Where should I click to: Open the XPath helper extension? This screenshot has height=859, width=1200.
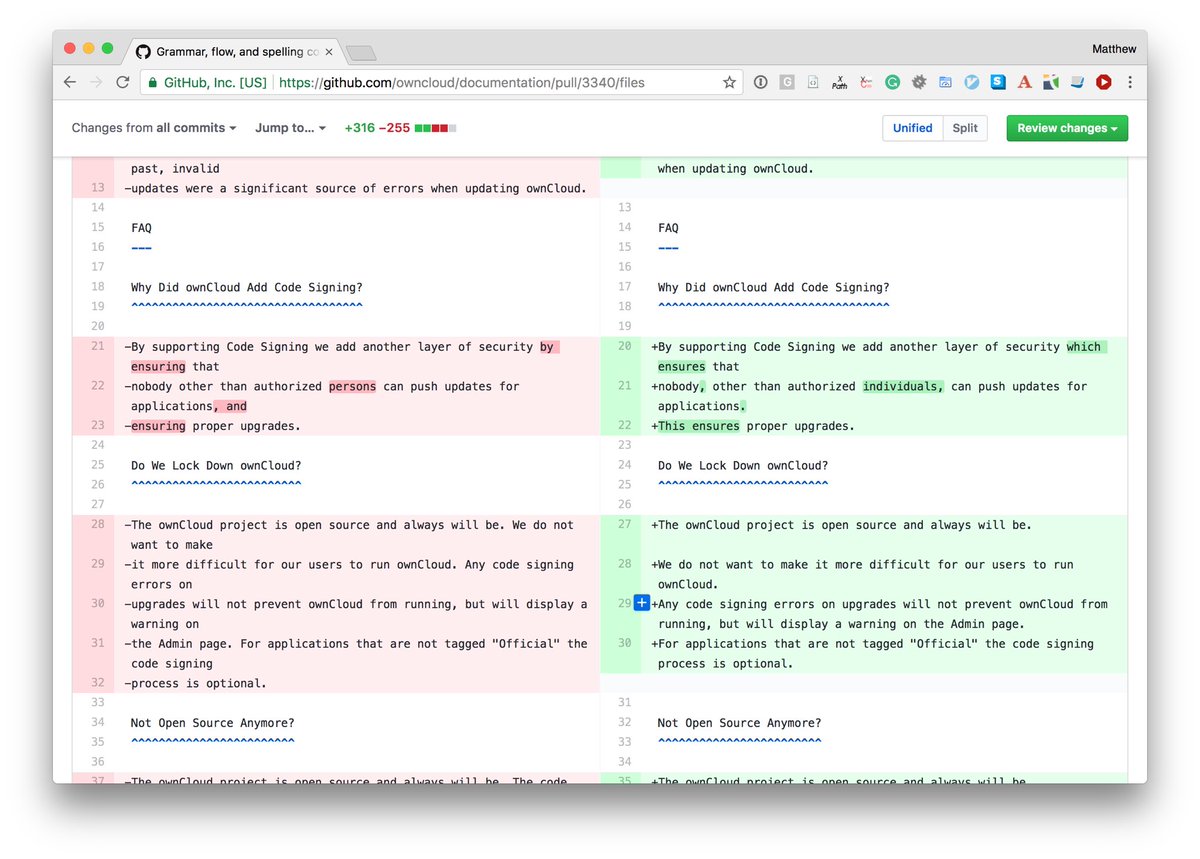pos(840,83)
